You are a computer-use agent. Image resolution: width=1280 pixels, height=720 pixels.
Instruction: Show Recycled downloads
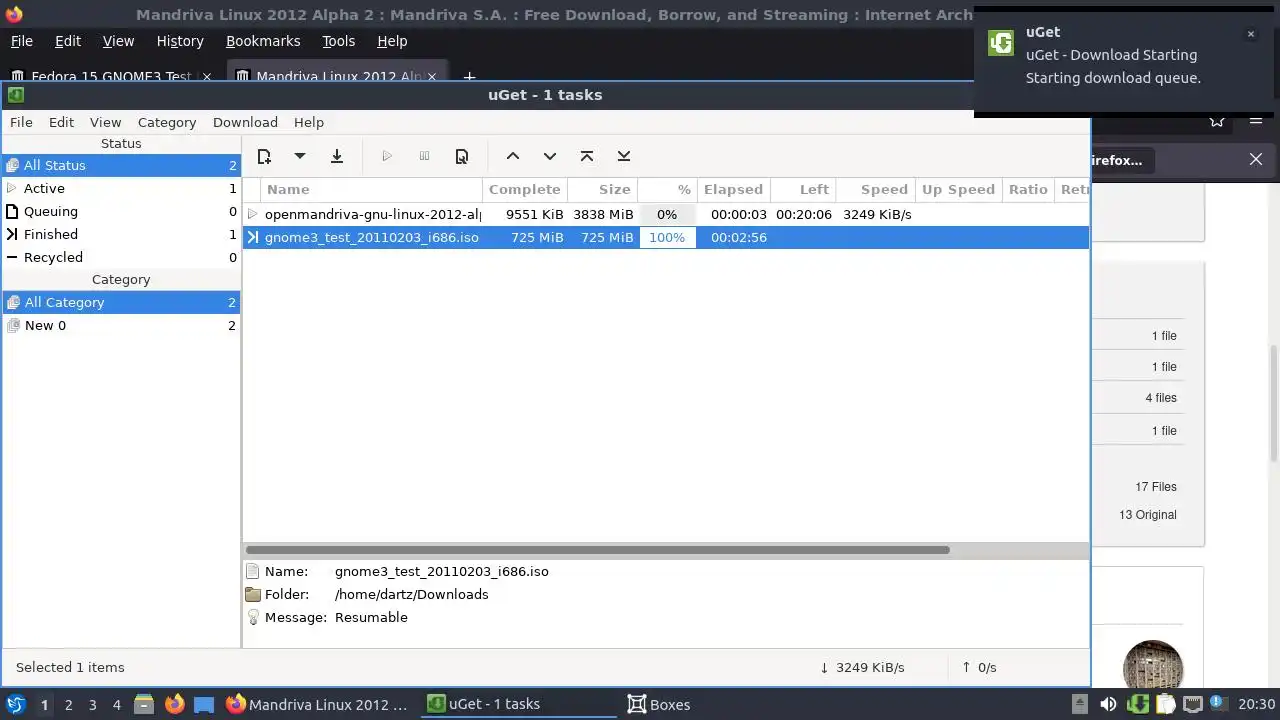coord(121,257)
